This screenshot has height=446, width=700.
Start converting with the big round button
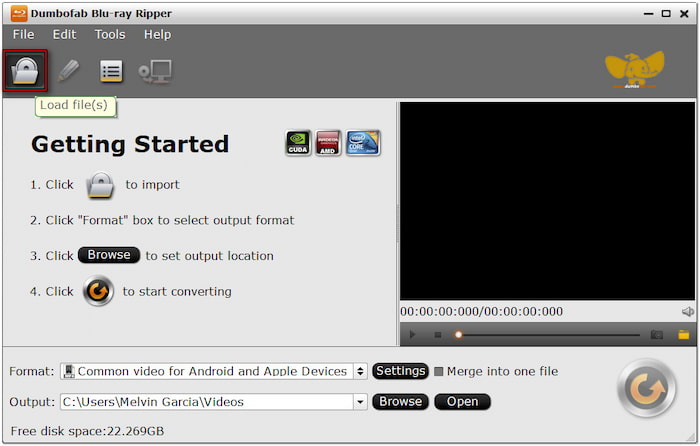(646, 388)
